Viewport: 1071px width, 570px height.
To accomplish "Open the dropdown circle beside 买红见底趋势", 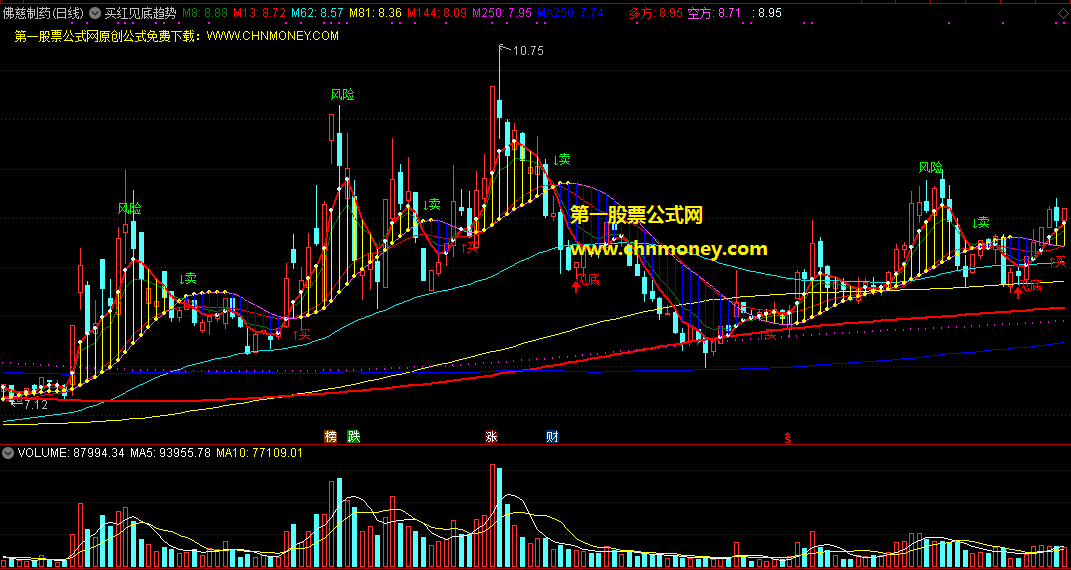I will pos(95,13).
